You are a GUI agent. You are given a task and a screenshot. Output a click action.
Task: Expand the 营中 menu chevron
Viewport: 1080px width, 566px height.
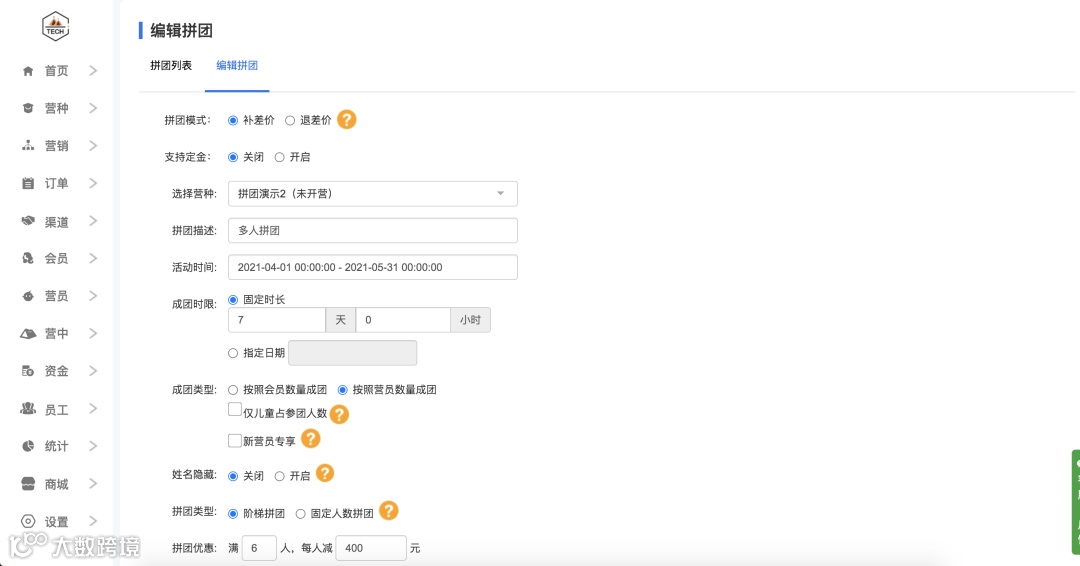coord(93,333)
